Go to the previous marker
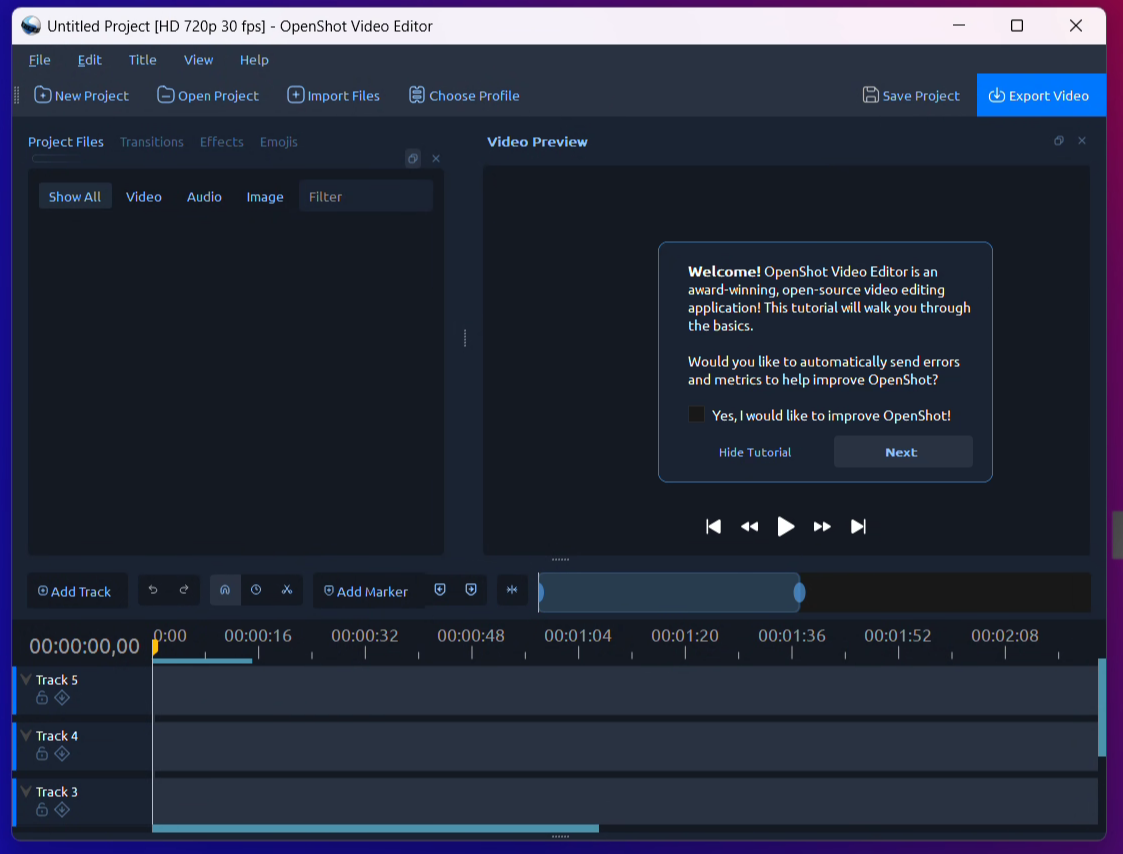The width and height of the screenshot is (1123, 854). coord(440,590)
